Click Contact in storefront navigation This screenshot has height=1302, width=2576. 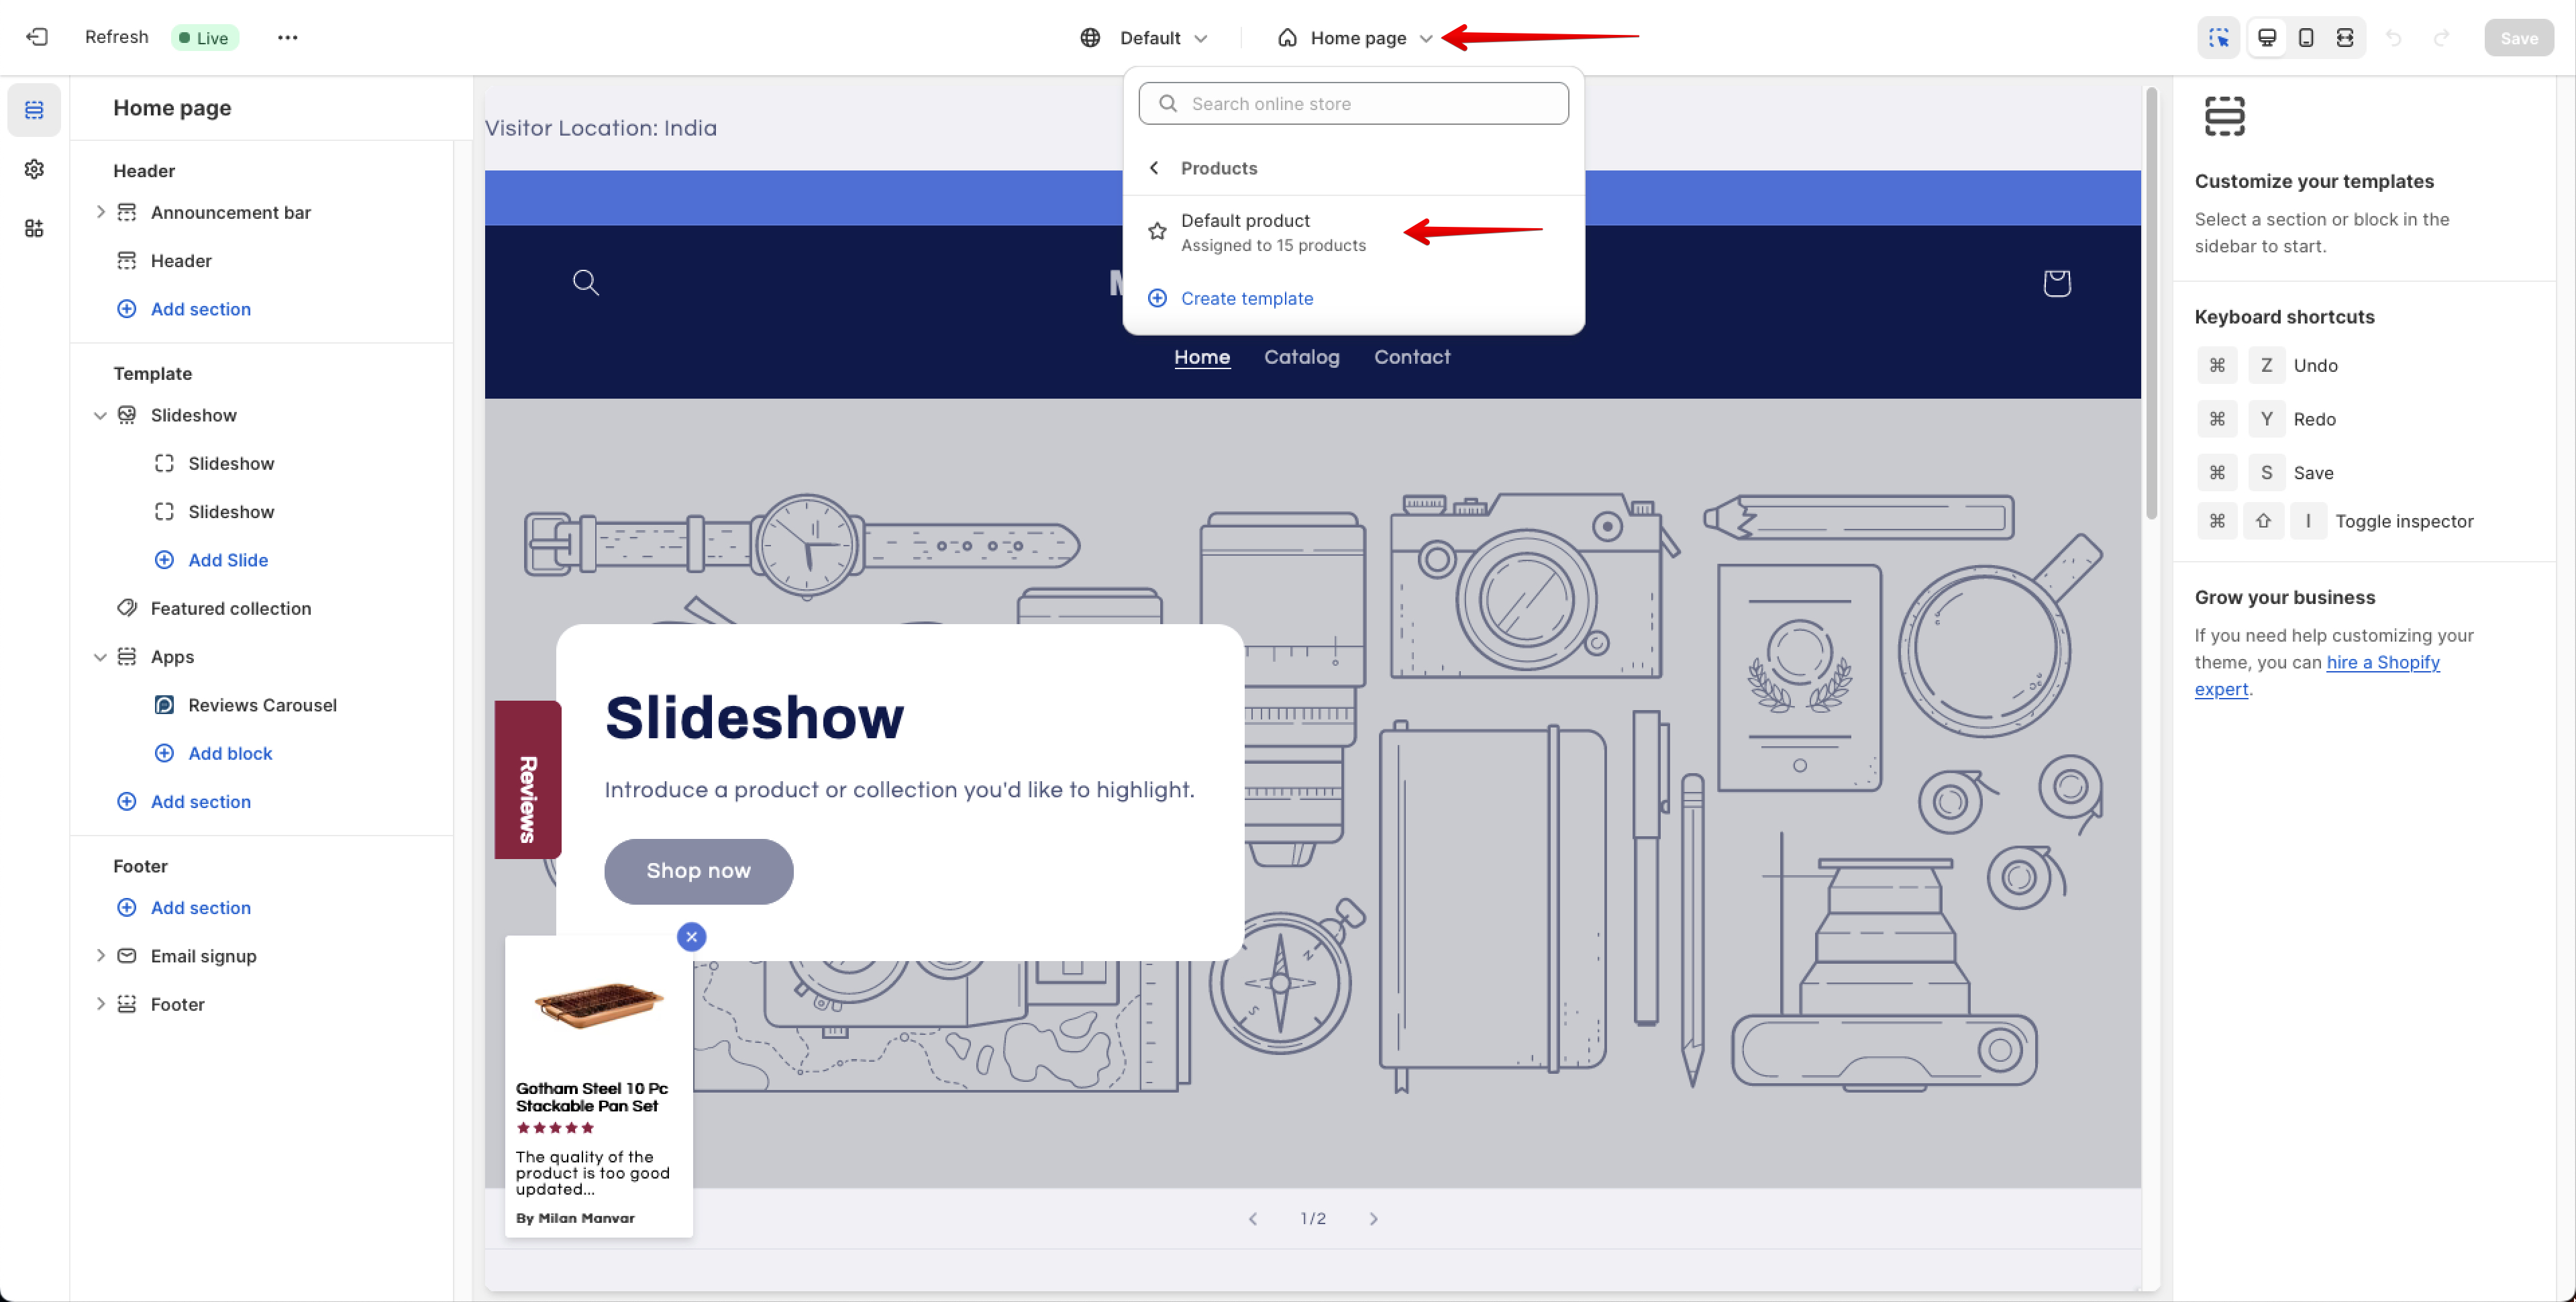coord(1411,357)
